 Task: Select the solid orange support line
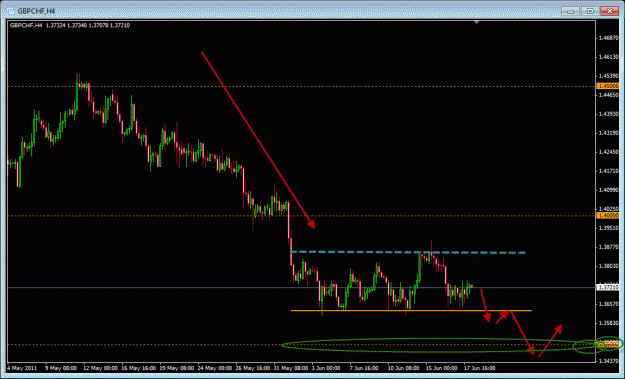[x=411, y=310]
